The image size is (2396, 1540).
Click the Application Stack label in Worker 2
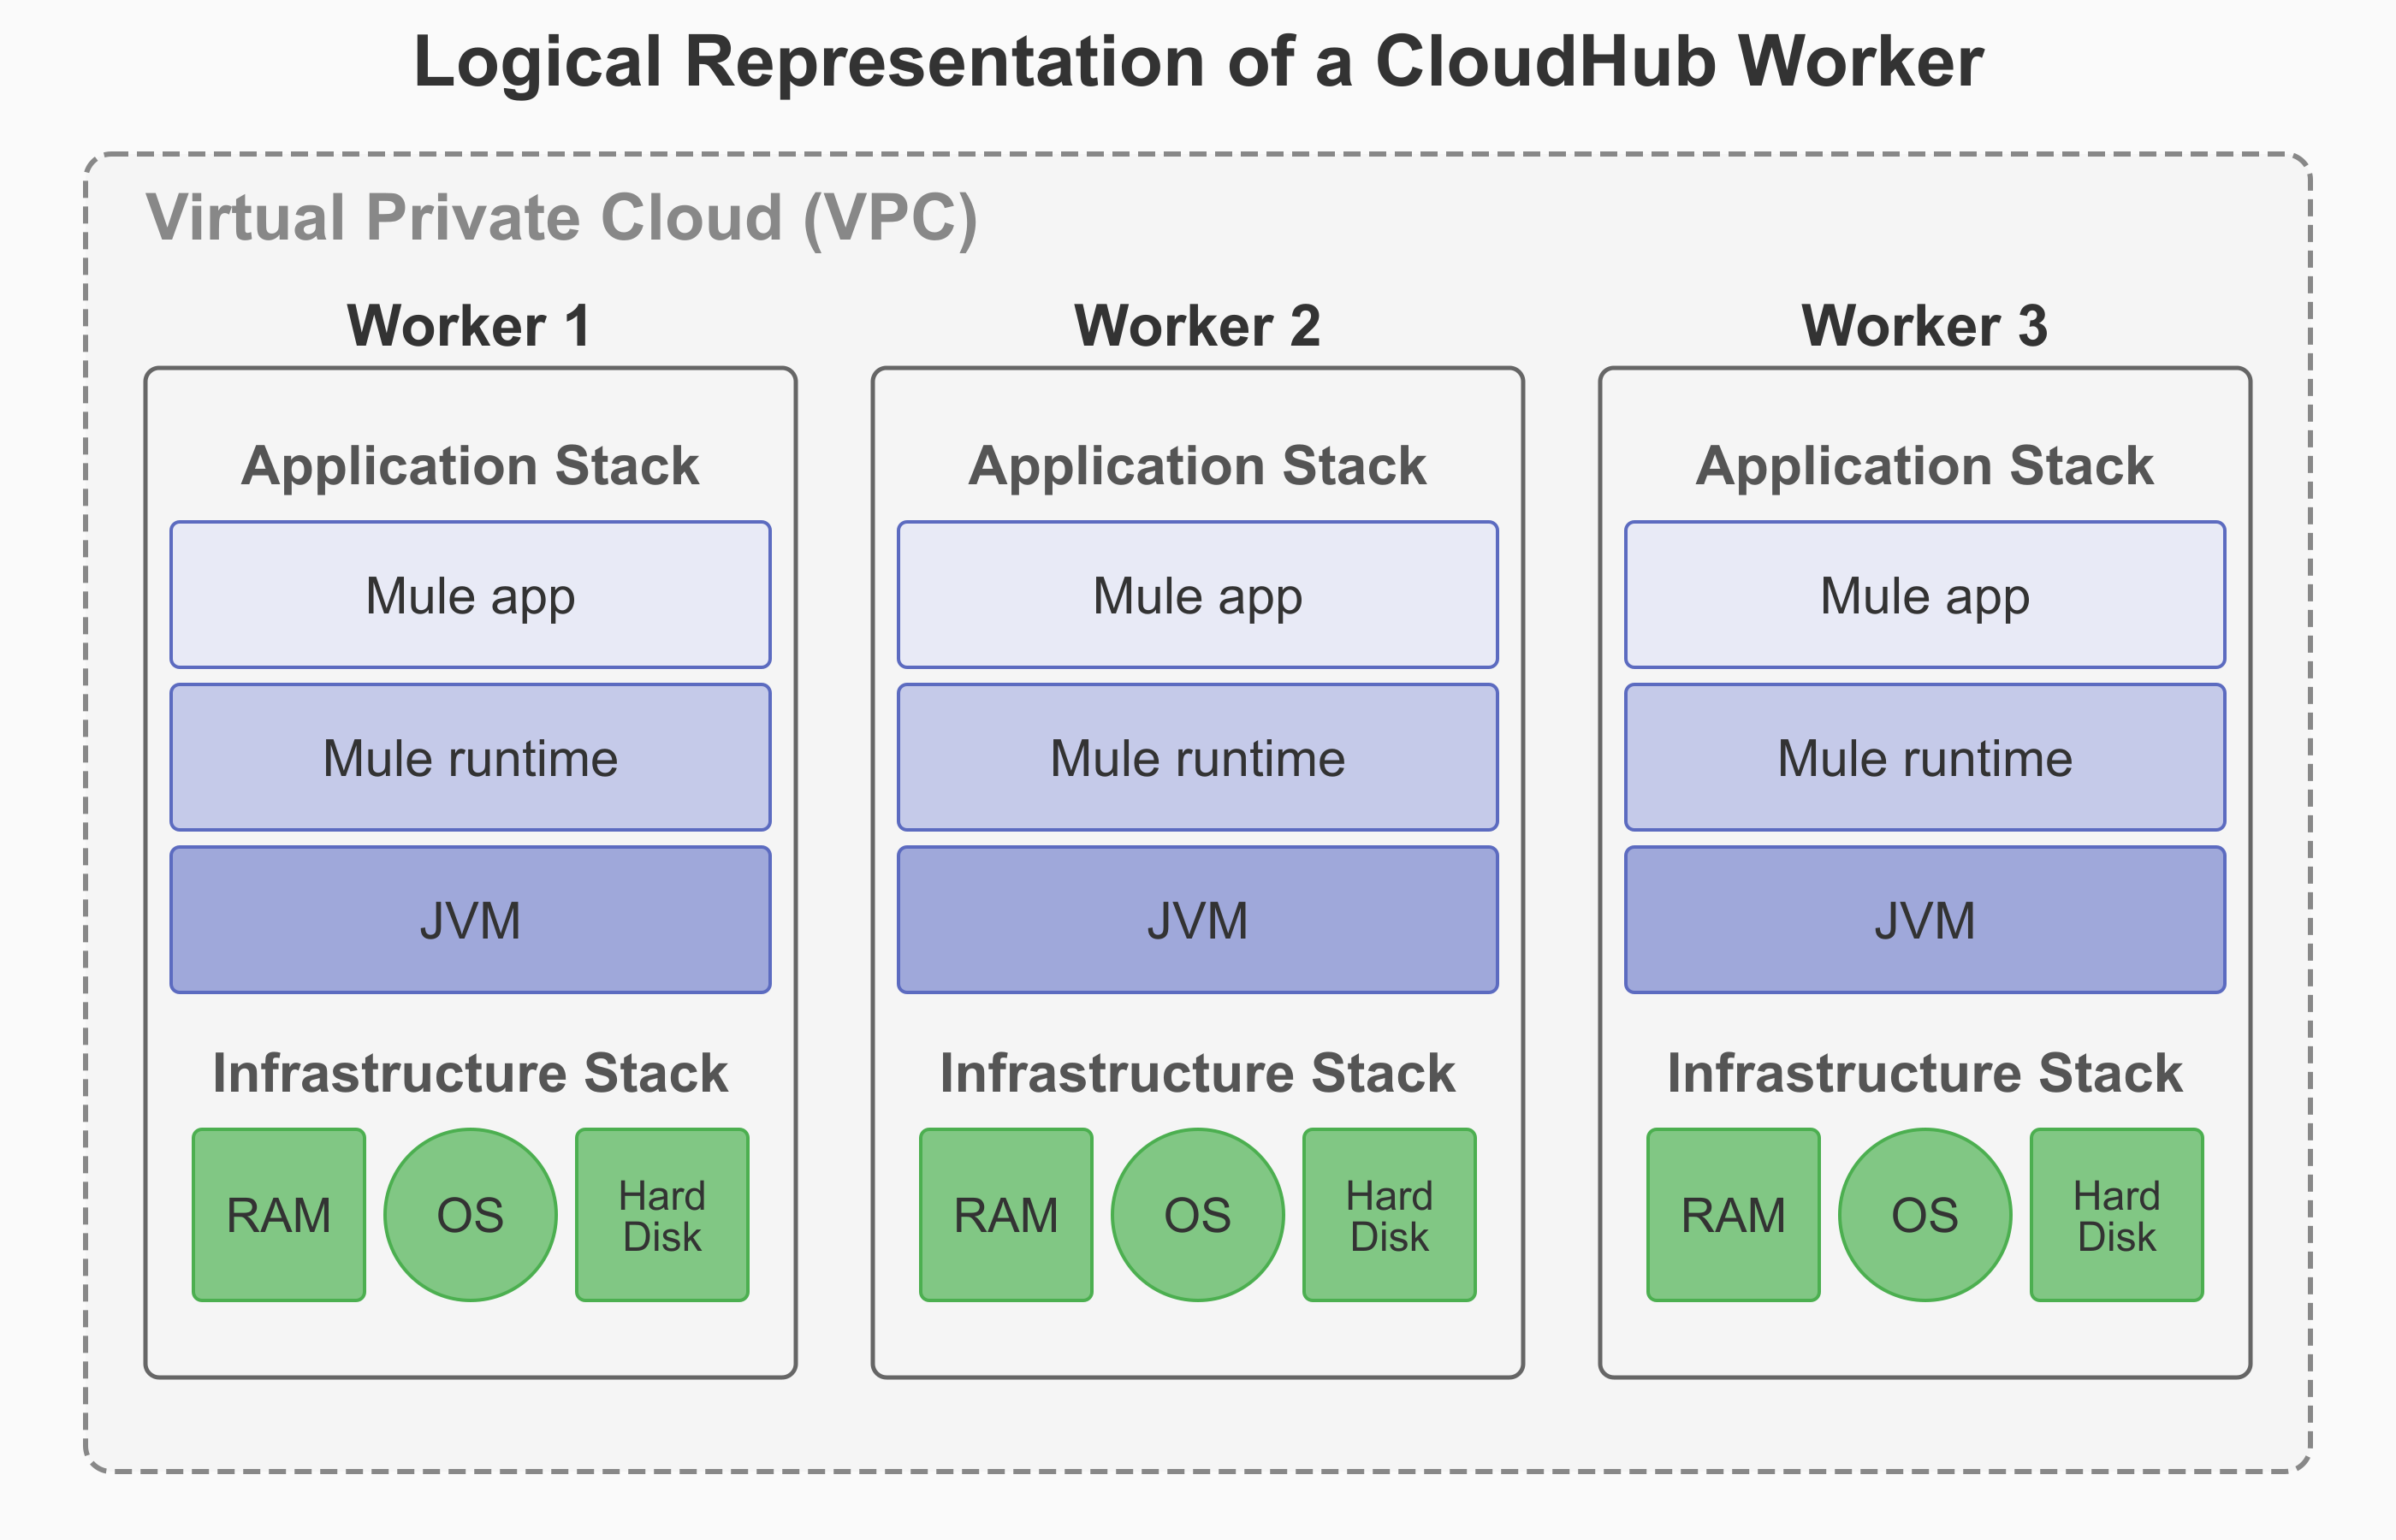tap(1198, 465)
